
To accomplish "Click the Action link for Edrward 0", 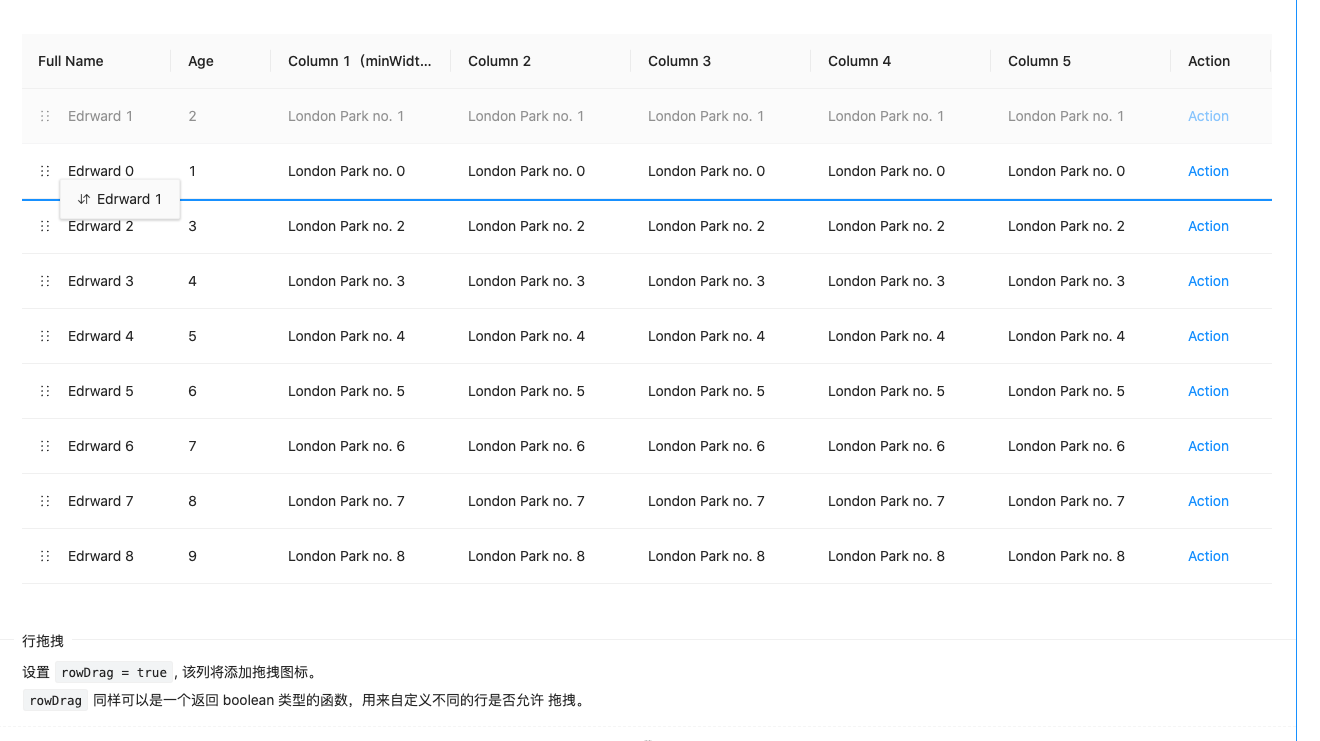I will click(x=1208, y=171).
